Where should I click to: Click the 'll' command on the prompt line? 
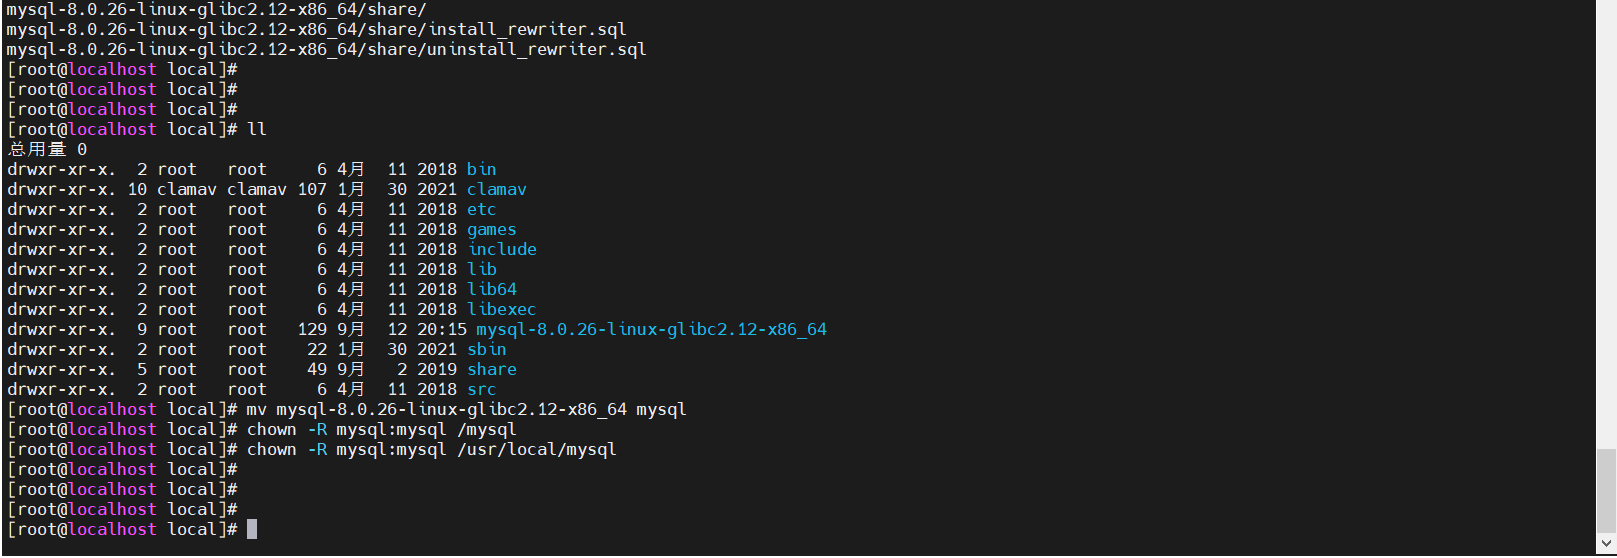257,129
